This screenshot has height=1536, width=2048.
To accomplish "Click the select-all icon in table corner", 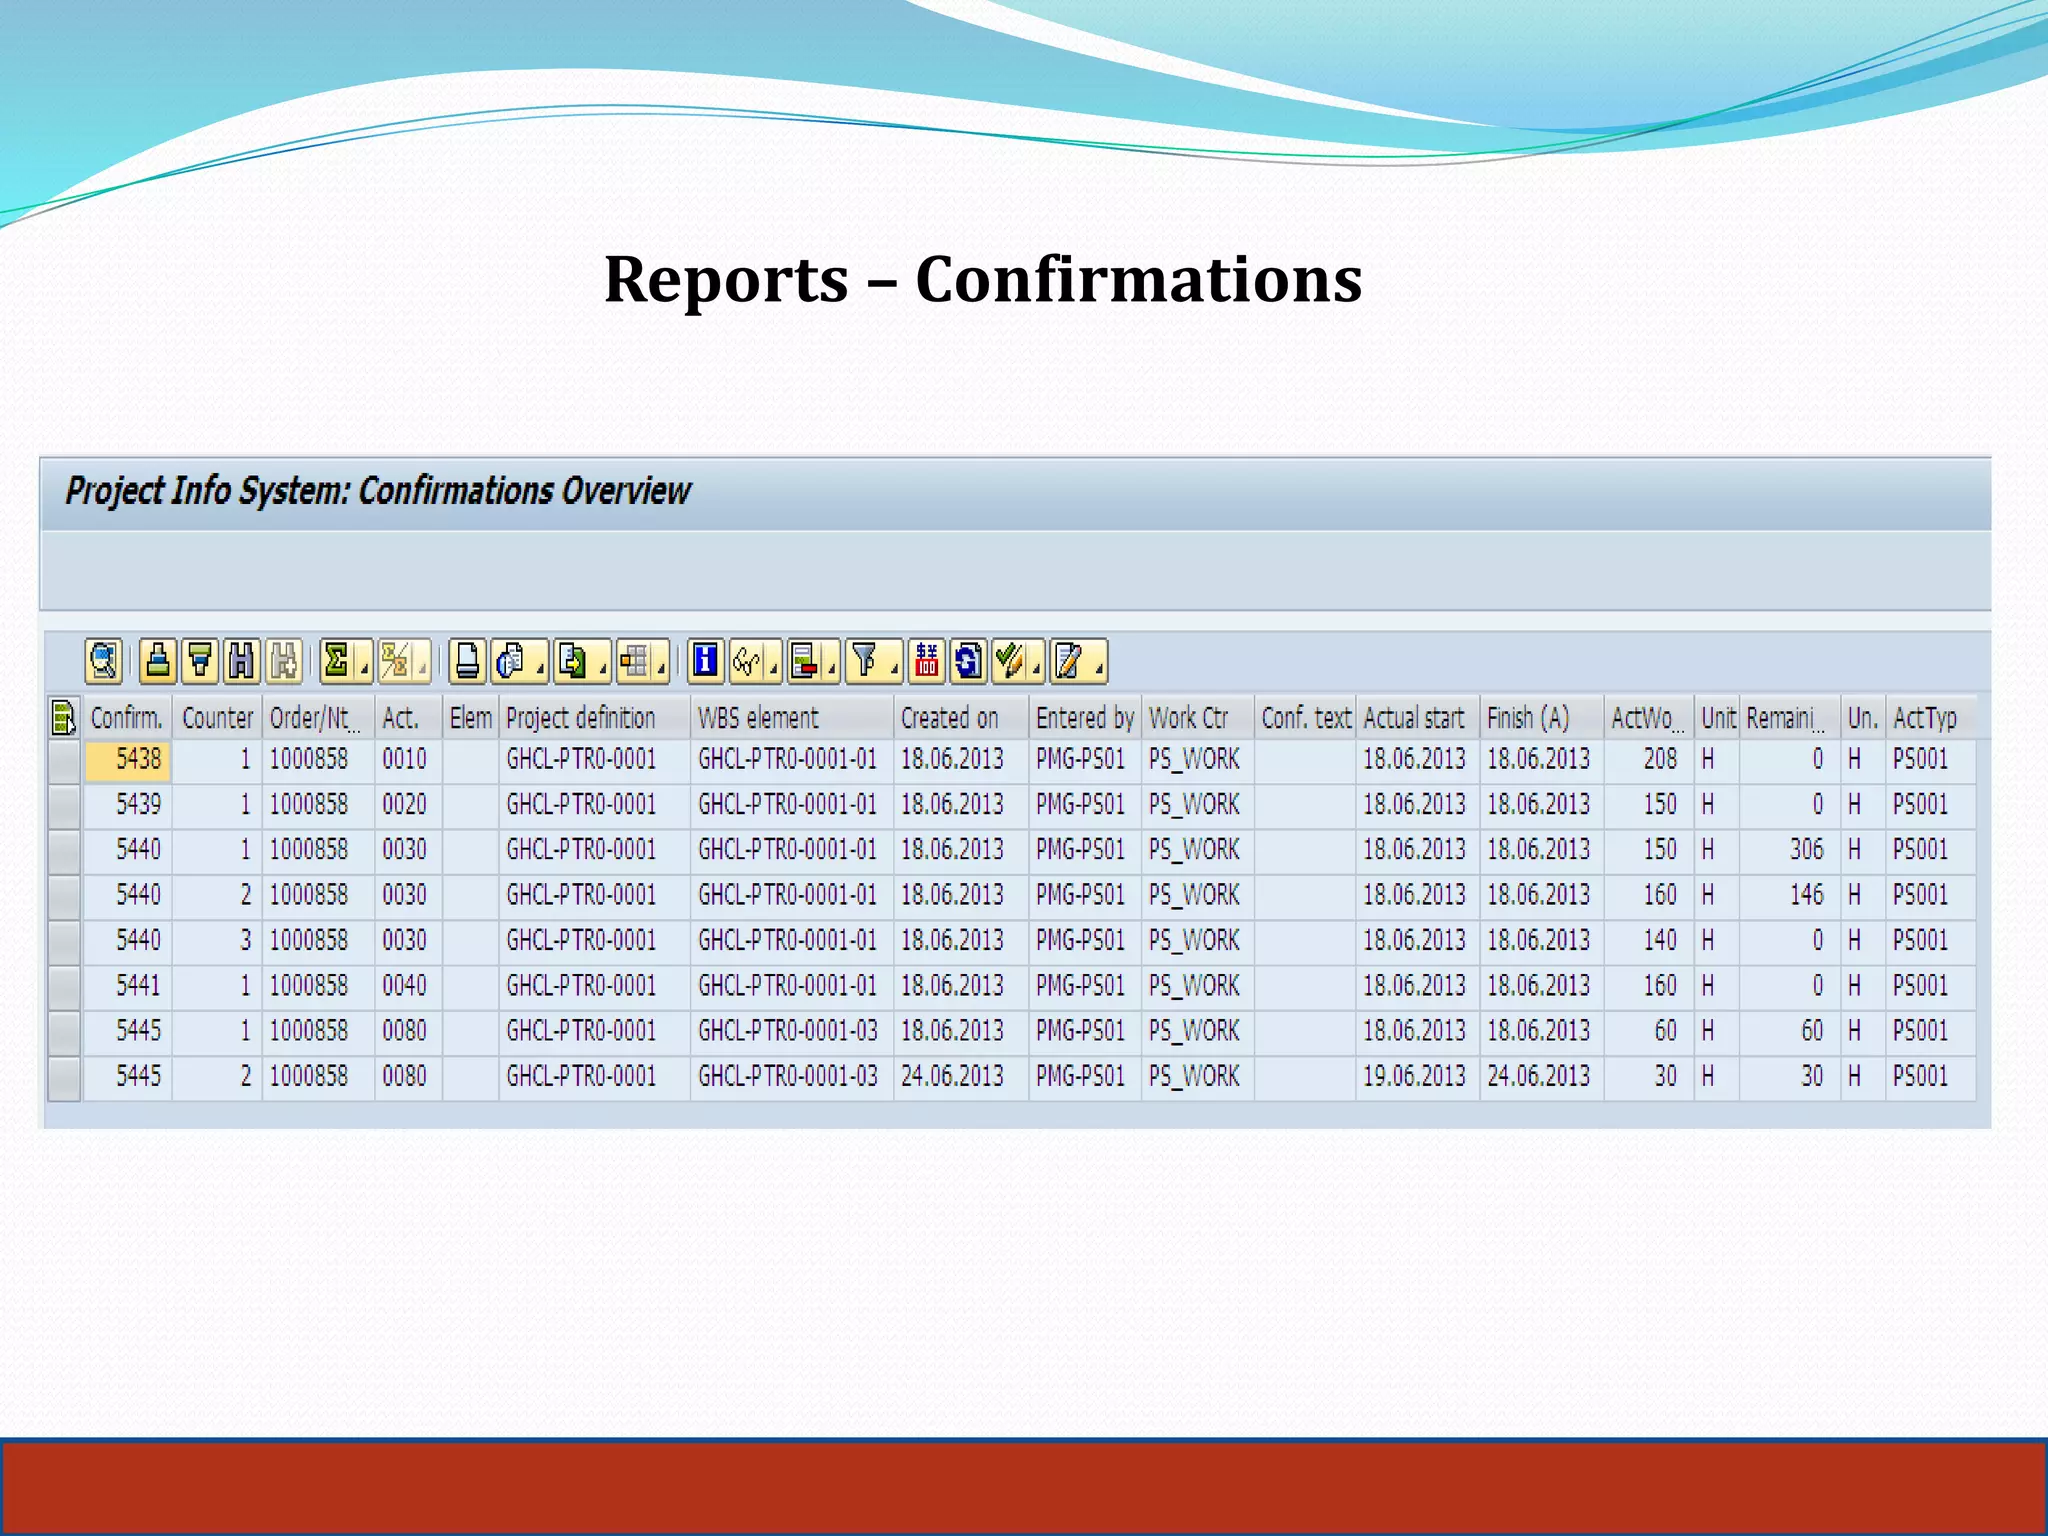I will point(64,717).
